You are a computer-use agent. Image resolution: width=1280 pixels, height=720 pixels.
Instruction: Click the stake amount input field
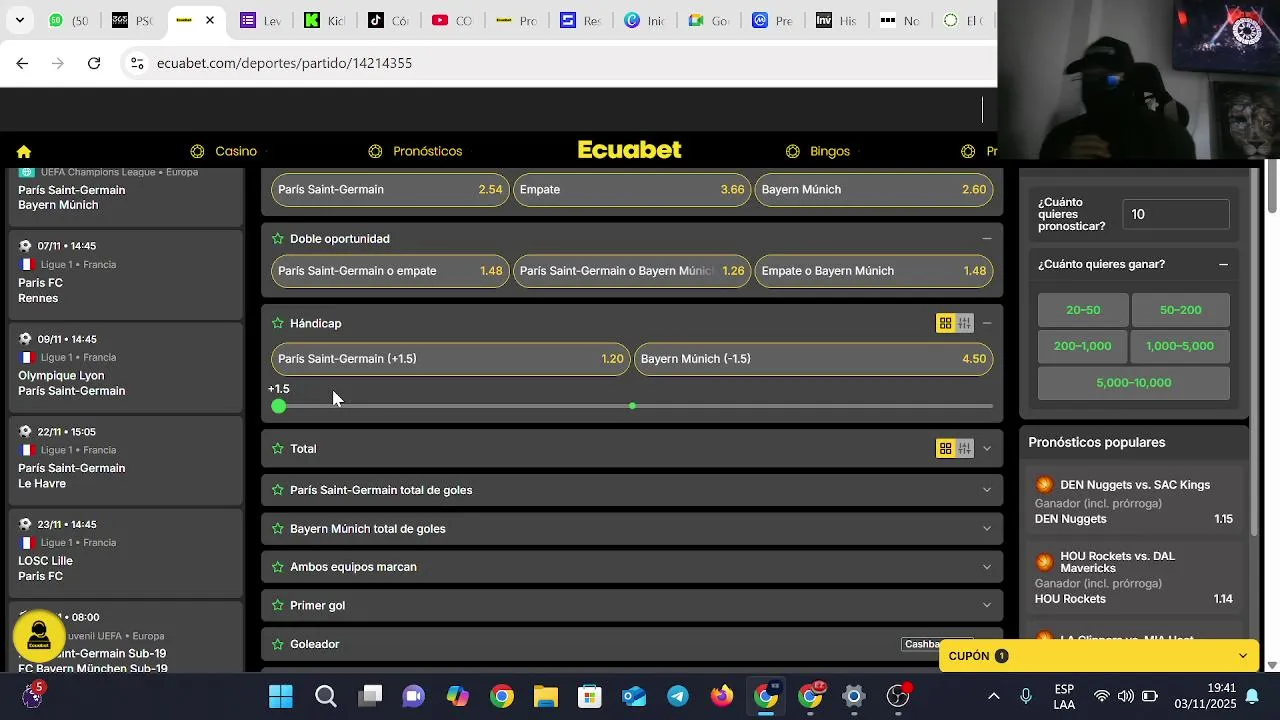[1176, 214]
